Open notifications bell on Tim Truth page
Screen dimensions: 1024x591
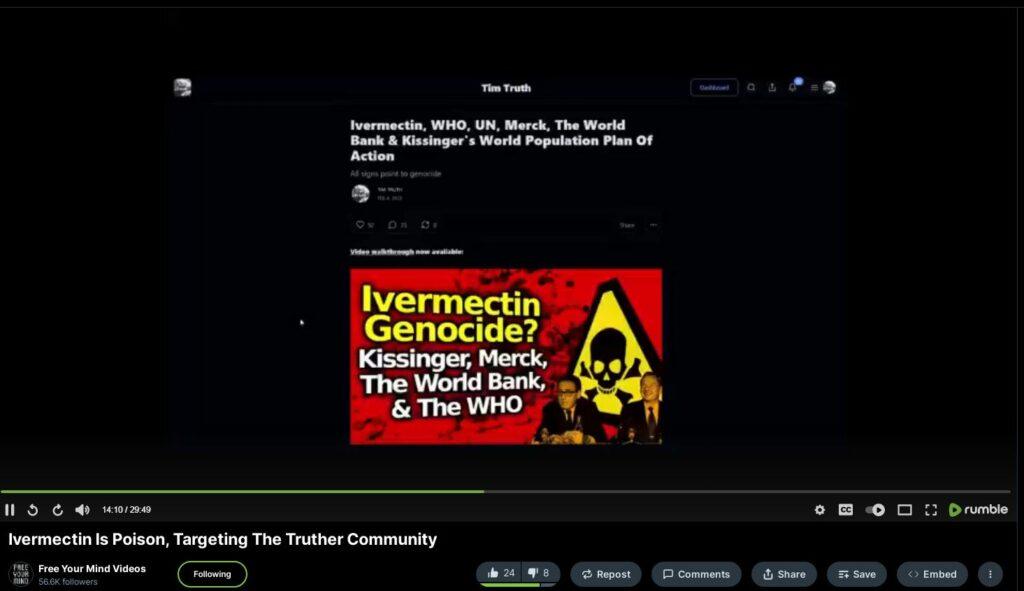793,87
